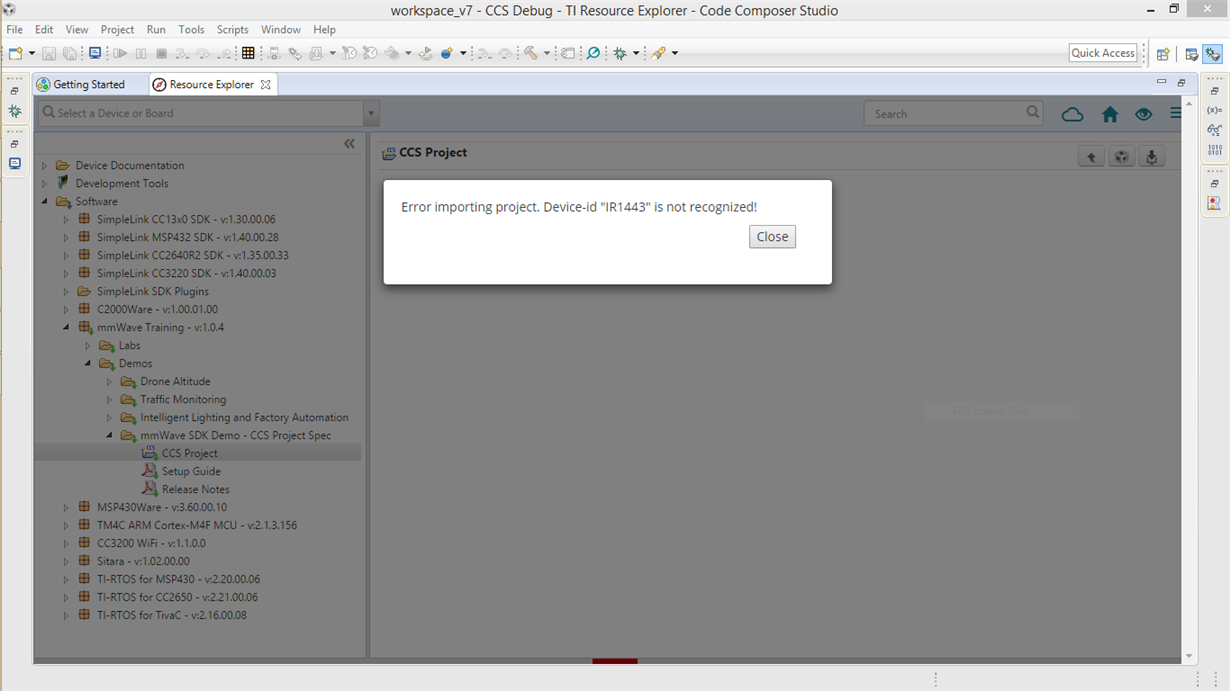
Task: Open the Registers view binary icon
Action: coord(1214,150)
